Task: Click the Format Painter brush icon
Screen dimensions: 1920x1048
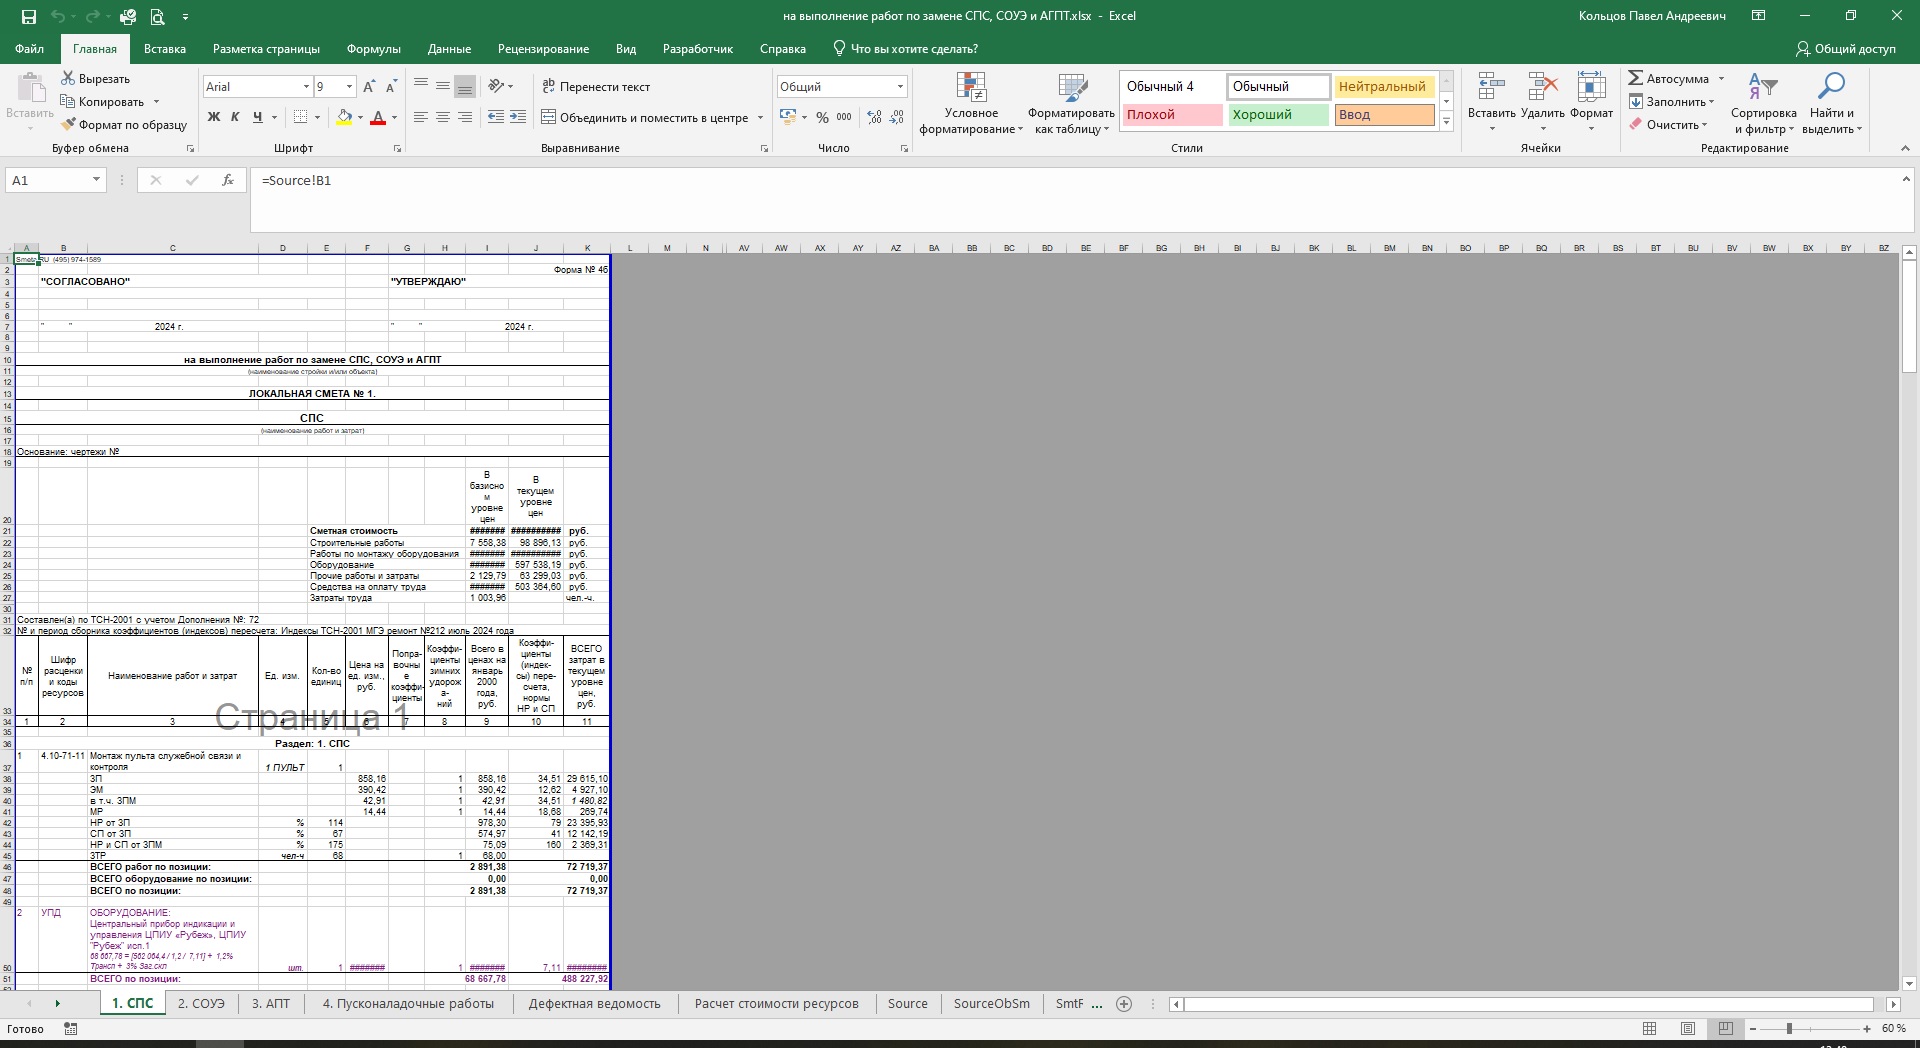Action: click(x=68, y=125)
